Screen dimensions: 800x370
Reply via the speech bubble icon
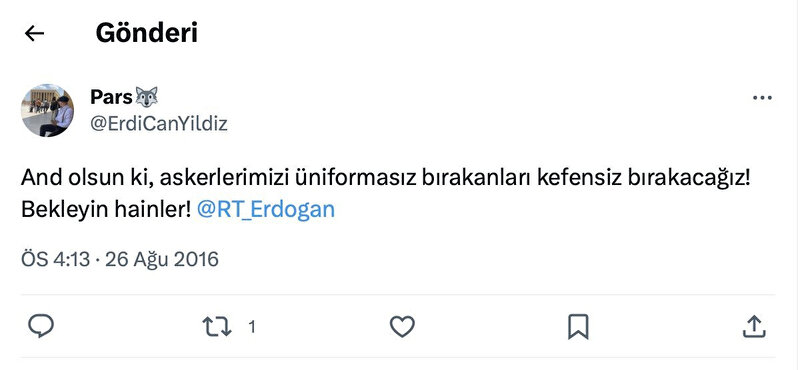point(41,327)
